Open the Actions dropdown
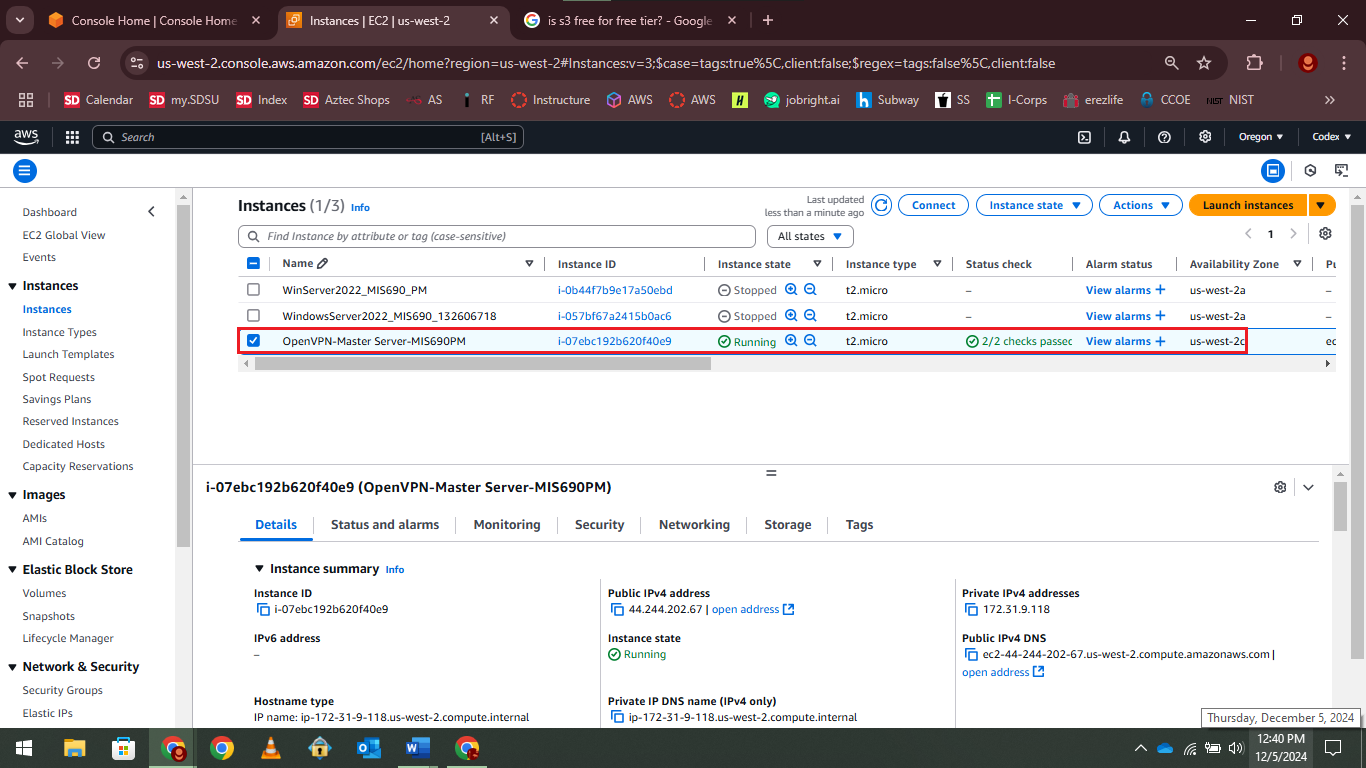The image size is (1366, 768). coord(1141,205)
